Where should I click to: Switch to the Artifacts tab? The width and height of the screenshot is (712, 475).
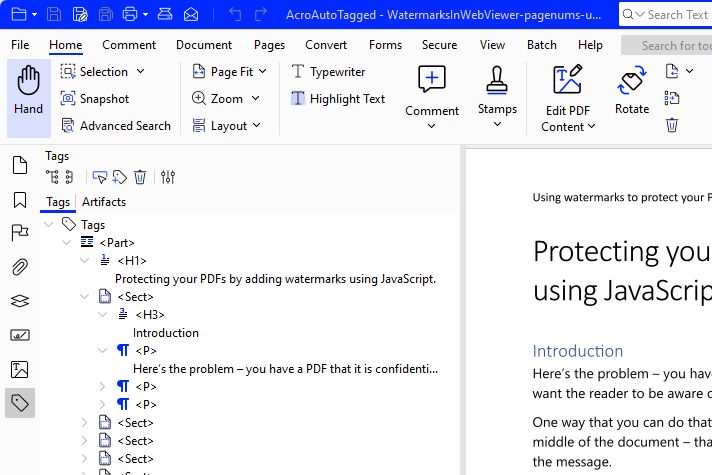104,202
